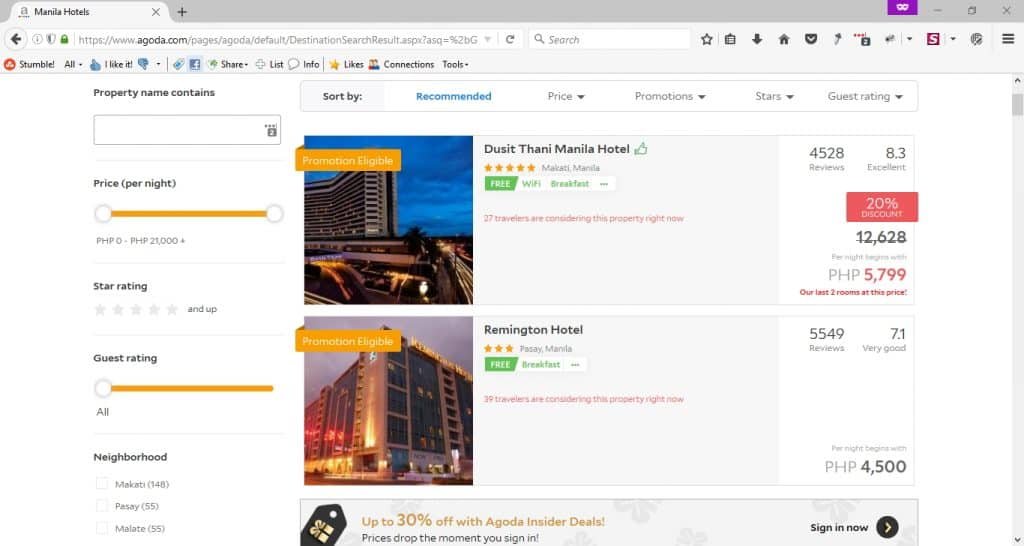1024x546 pixels.
Task: Open Likes with the star icon
Action: coord(346,64)
